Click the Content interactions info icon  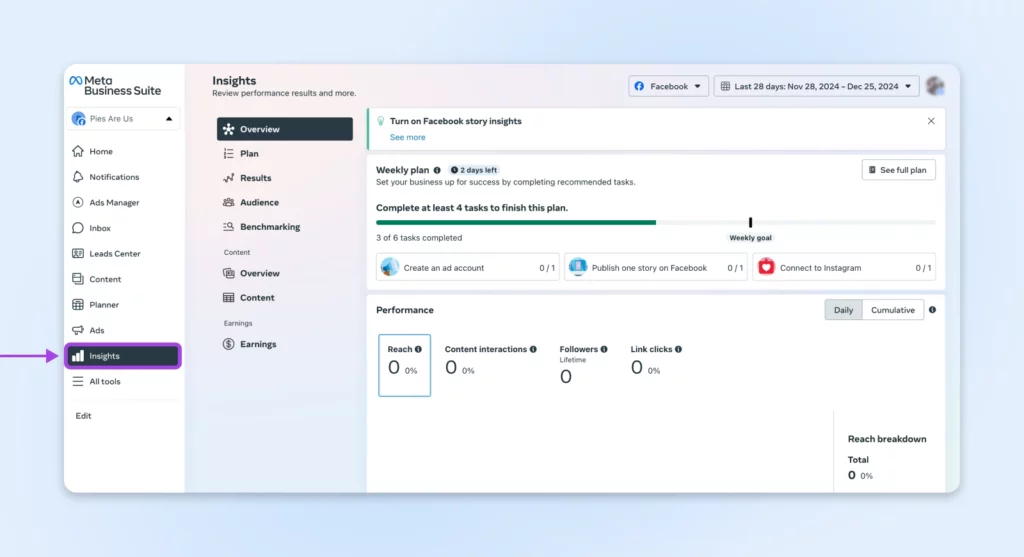click(534, 349)
